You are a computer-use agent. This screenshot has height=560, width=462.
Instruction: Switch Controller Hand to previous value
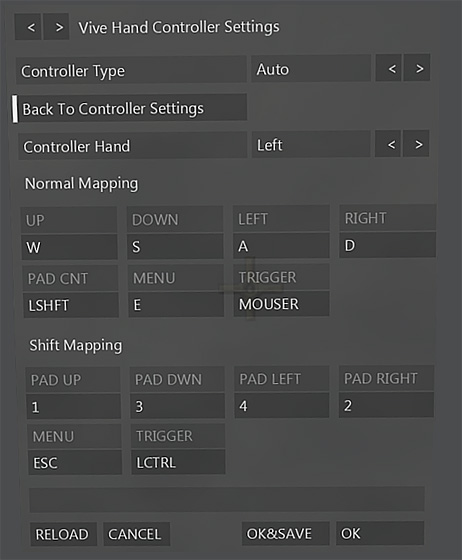coord(388,144)
